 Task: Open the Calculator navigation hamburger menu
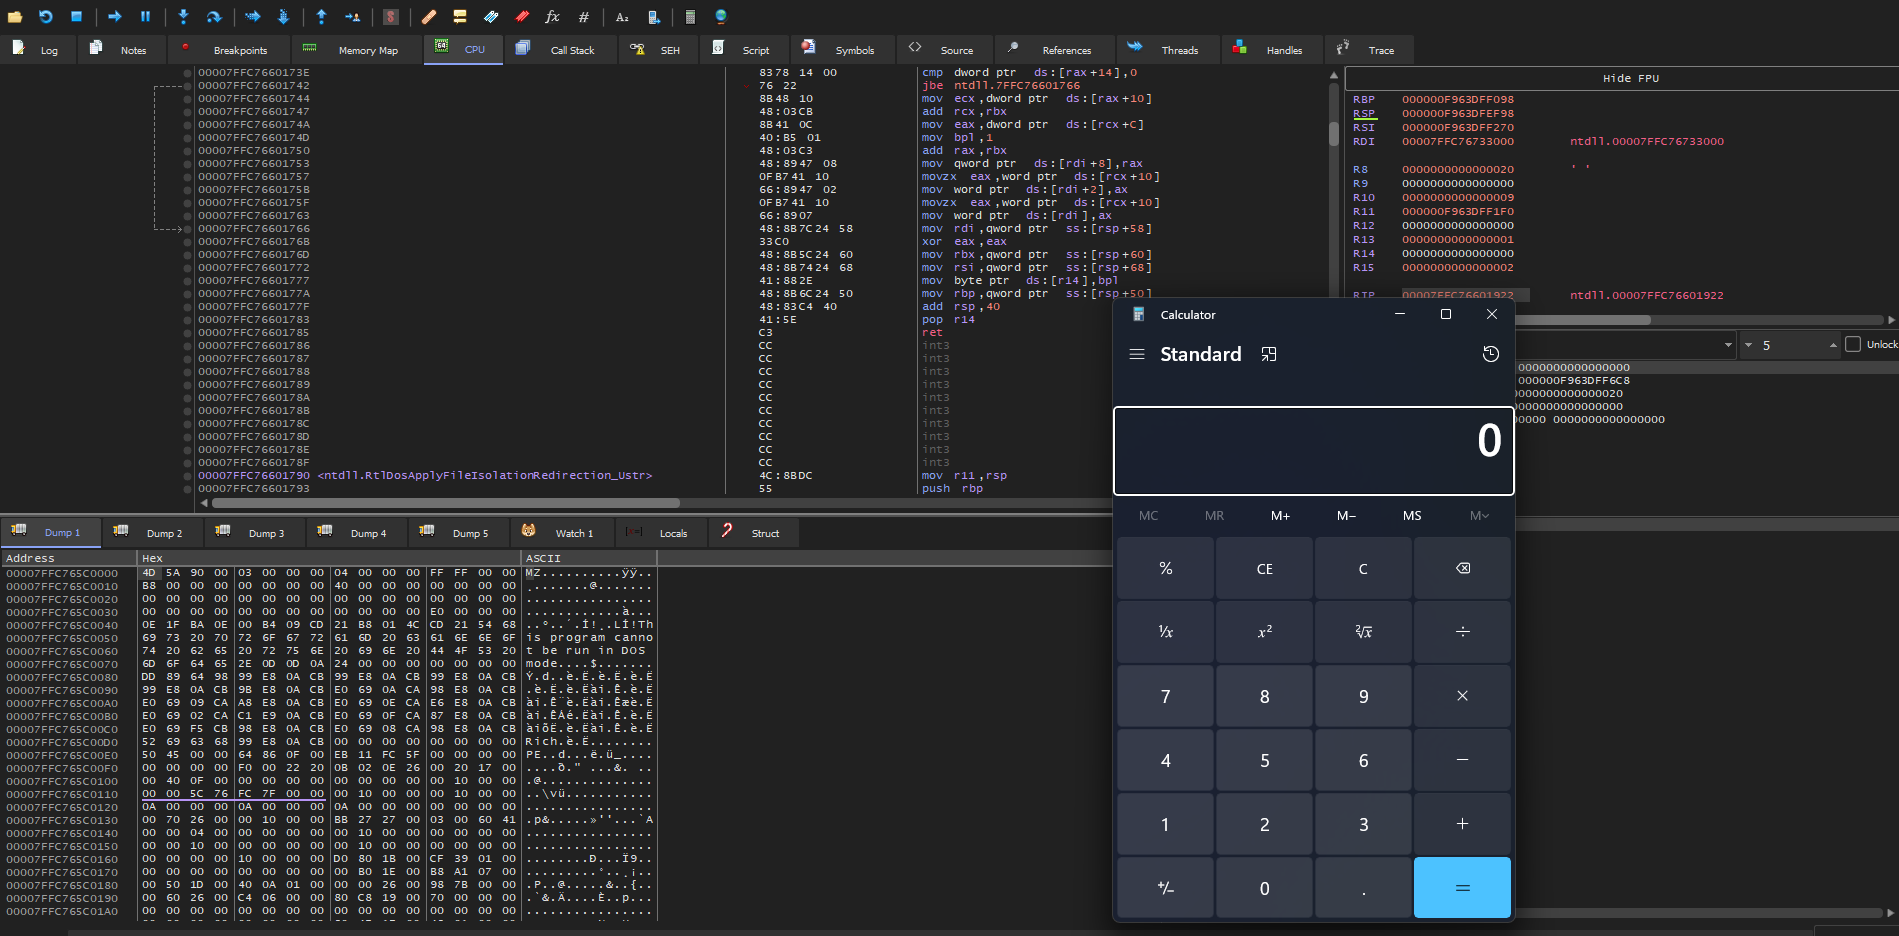pos(1137,354)
